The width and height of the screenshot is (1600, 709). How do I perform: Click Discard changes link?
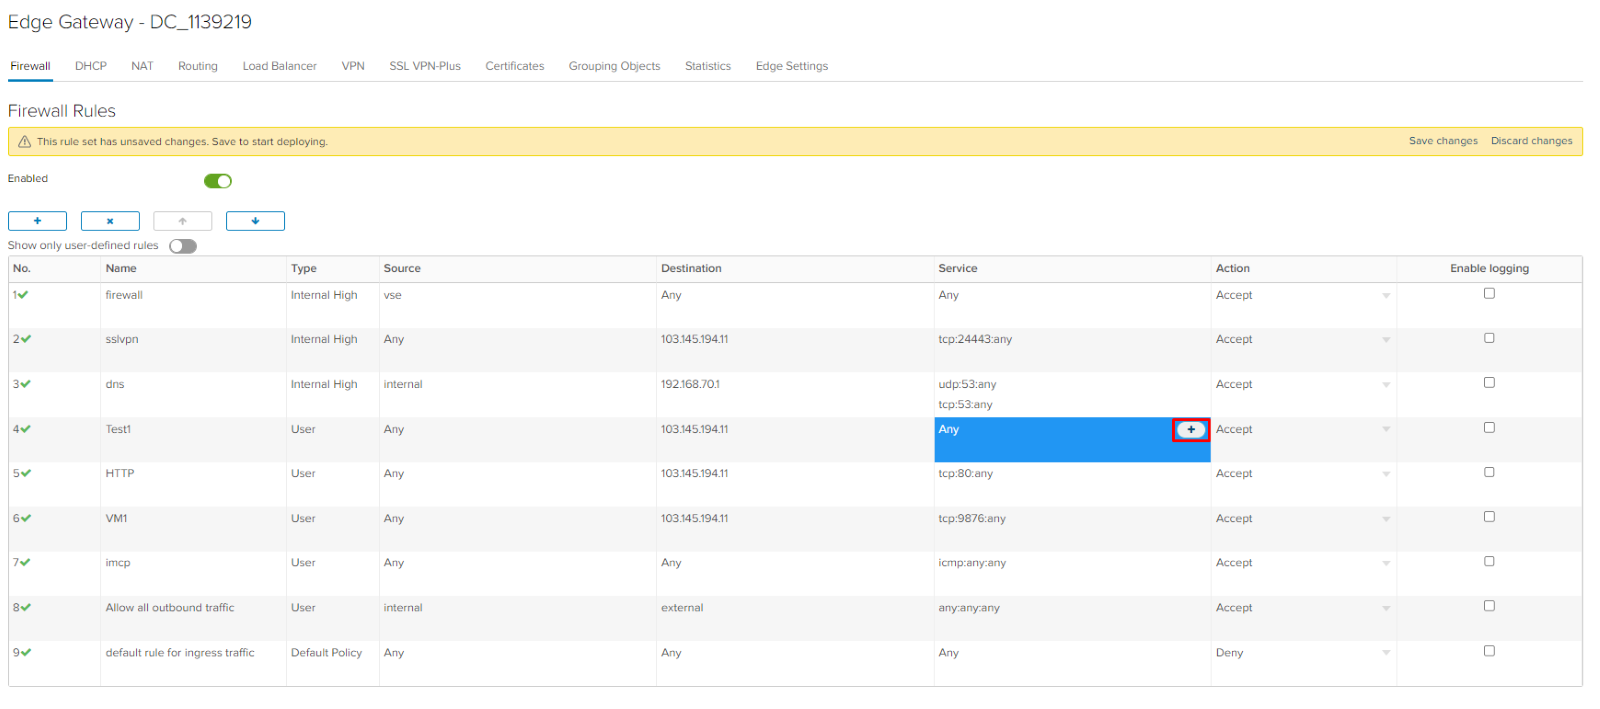[1531, 141]
